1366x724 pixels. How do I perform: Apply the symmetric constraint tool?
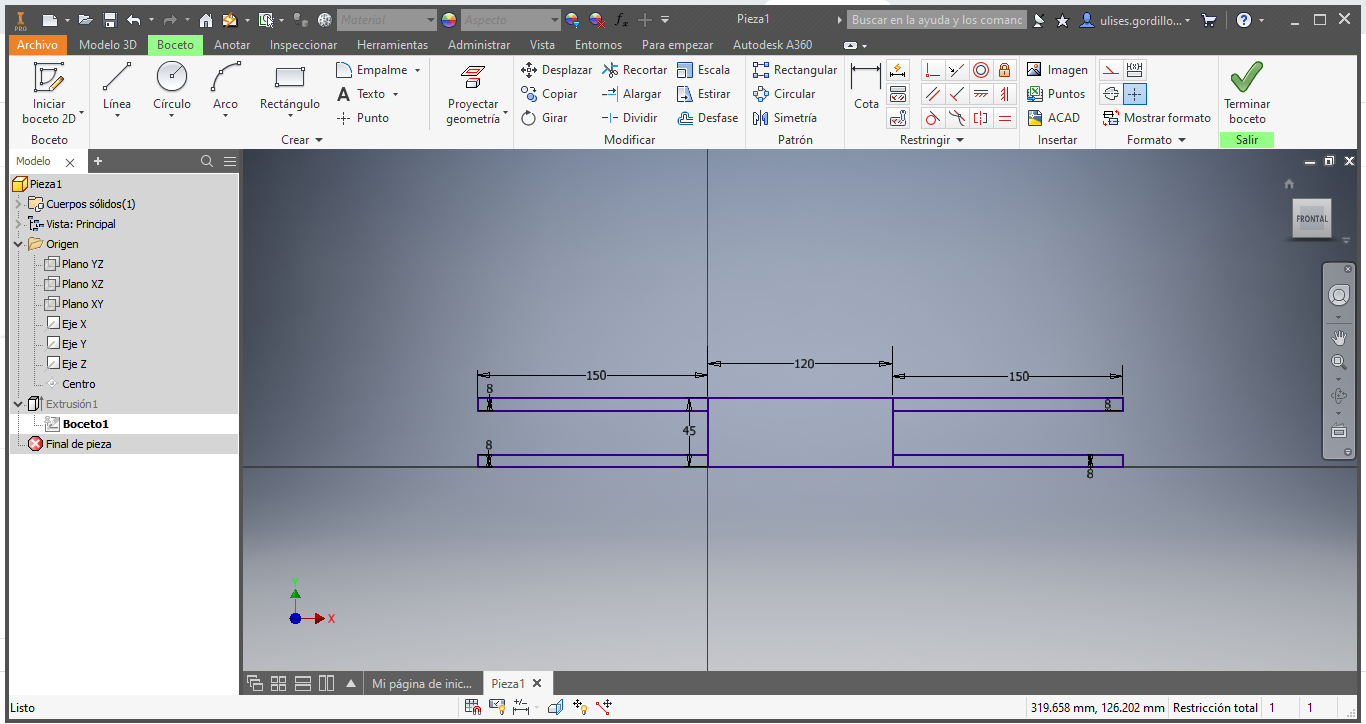(x=981, y=118)
